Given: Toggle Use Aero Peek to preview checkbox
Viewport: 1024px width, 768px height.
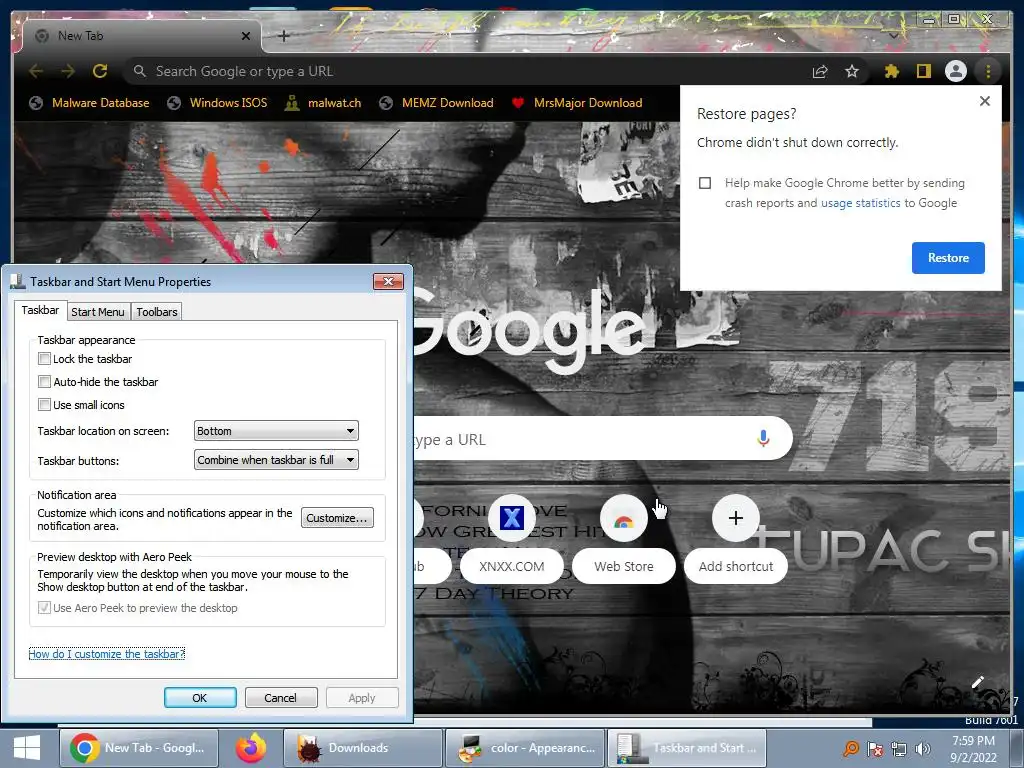Looking at the screenshot, I should [x=44, y=607].
